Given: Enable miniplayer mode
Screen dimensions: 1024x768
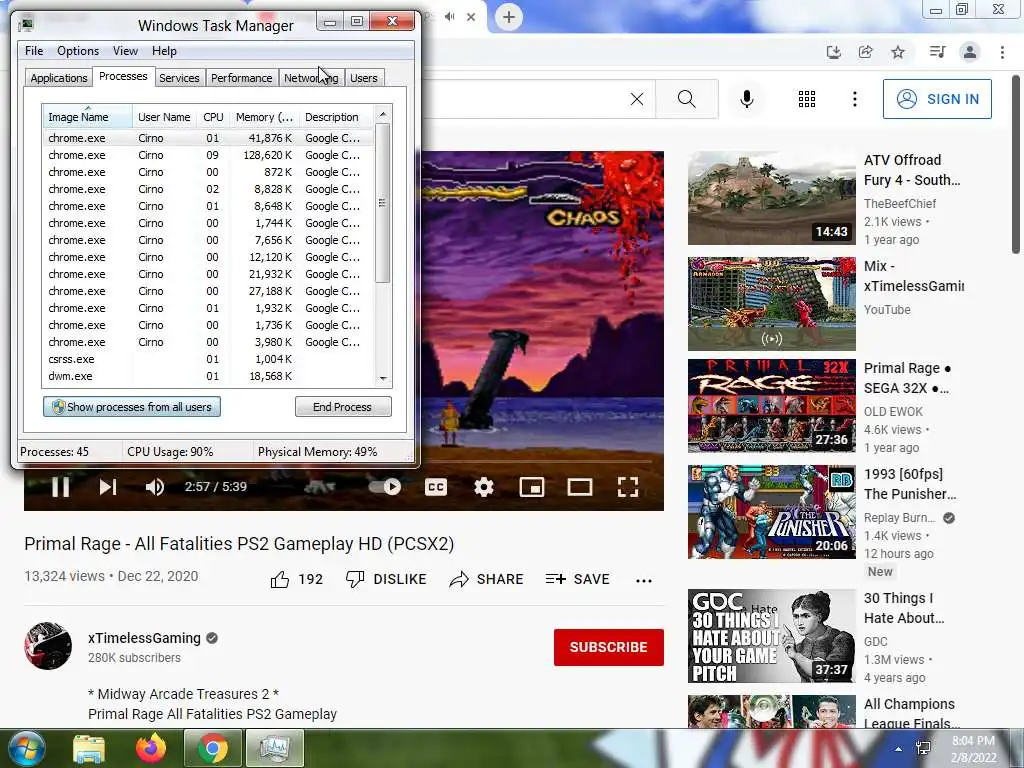Looking at the screenshot, I should coord(532,487).
